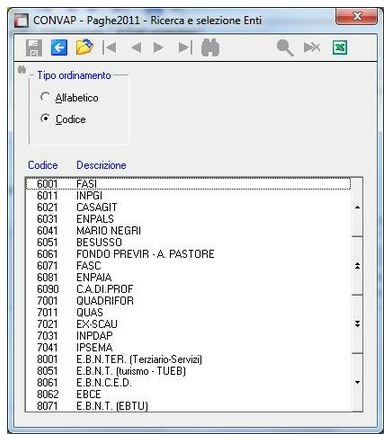Screen dimensions: 389x440
Task: Select row 6090 C.A.DI.PROF
Action: pos(188,289)
